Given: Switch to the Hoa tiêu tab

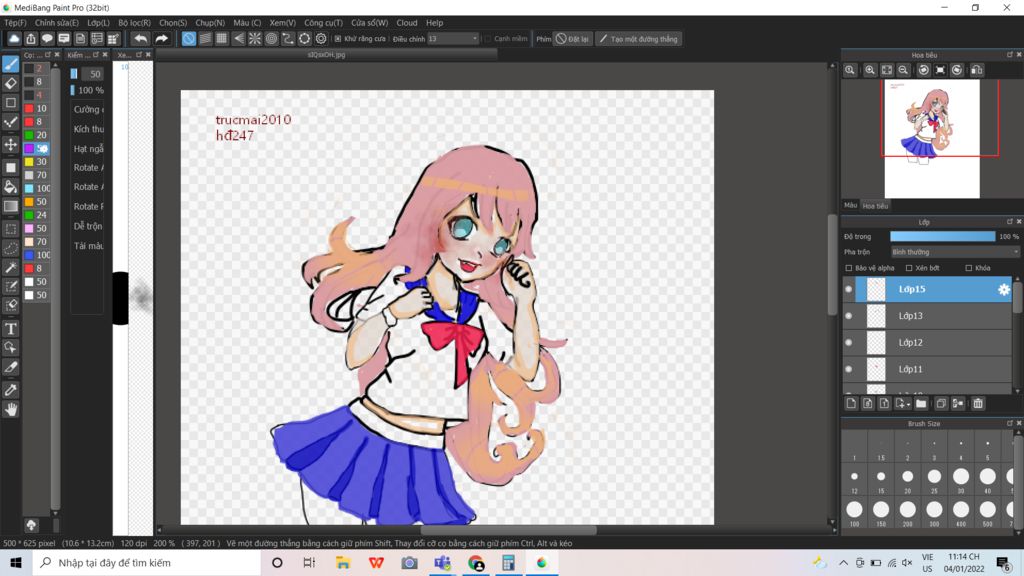Looking at the screenshot, I should [875, 206].
